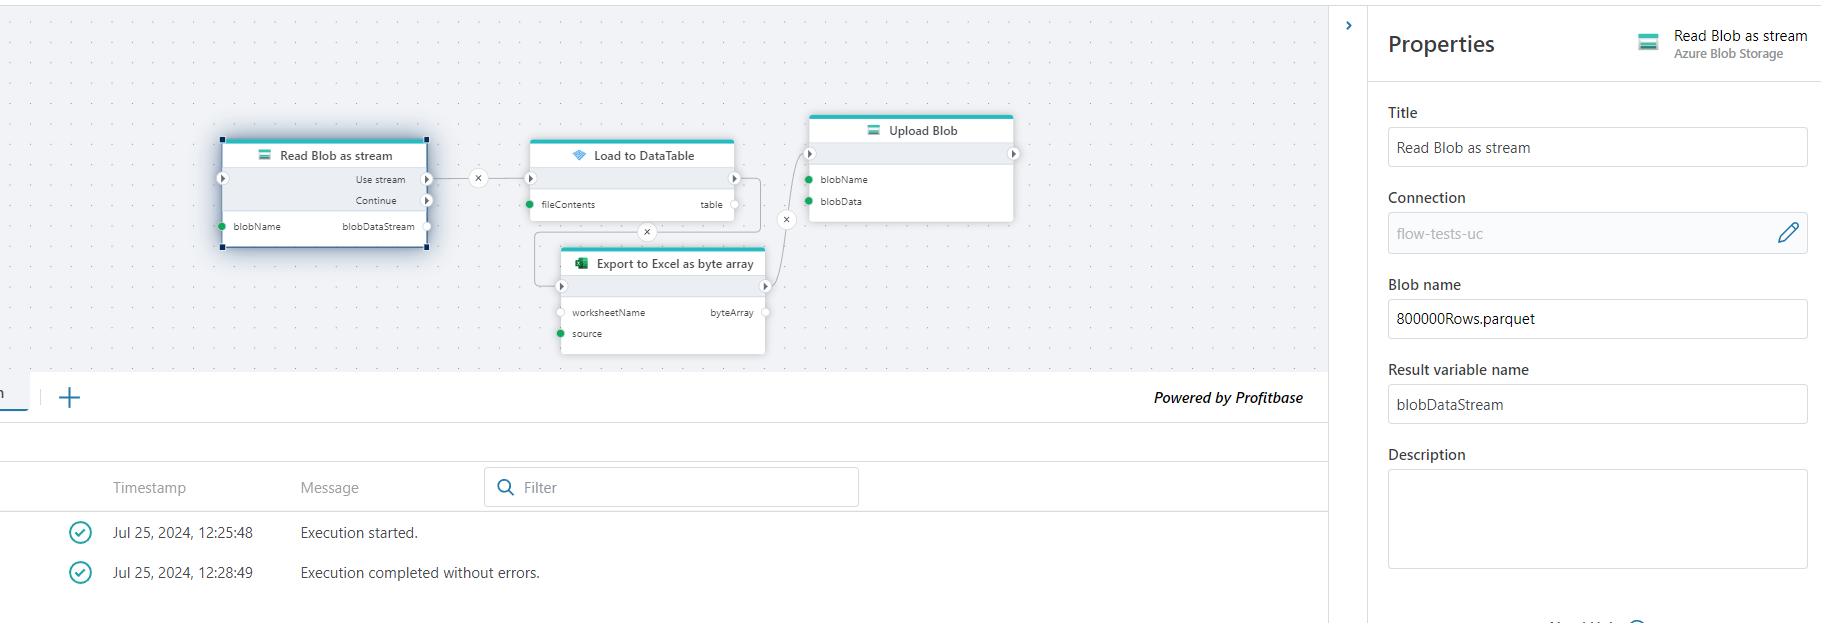Click the checkmark icon beside Execution started

pyautogui.click(x=80, y=533)
